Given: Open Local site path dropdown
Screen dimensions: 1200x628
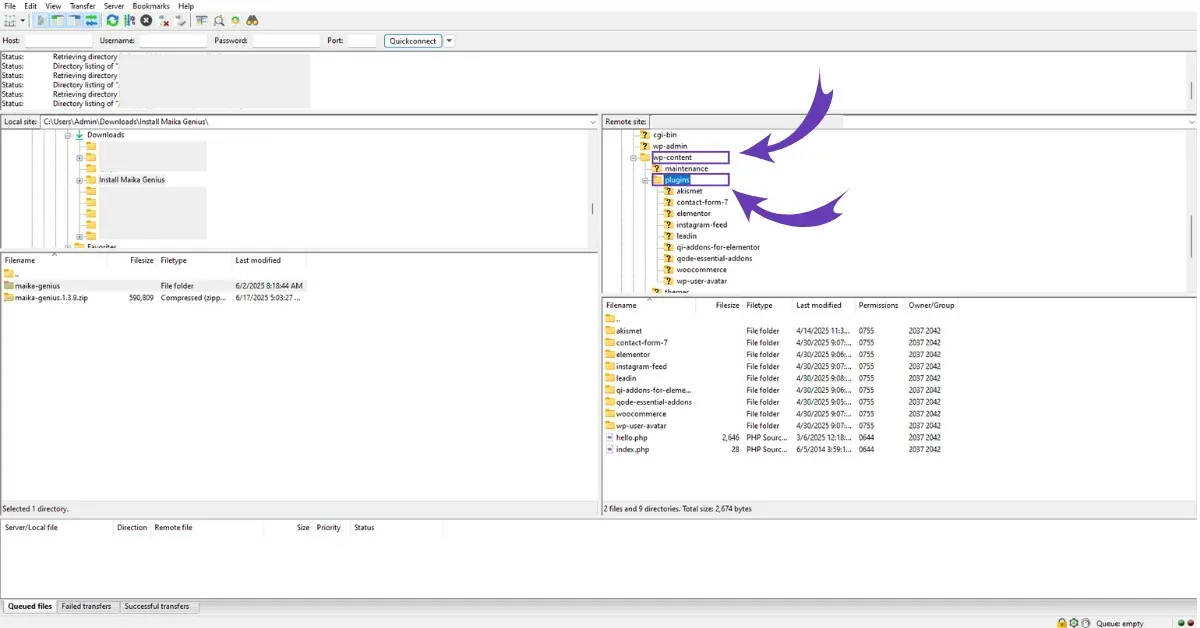Looking at the screenshot, I should (x=592, y=122).
